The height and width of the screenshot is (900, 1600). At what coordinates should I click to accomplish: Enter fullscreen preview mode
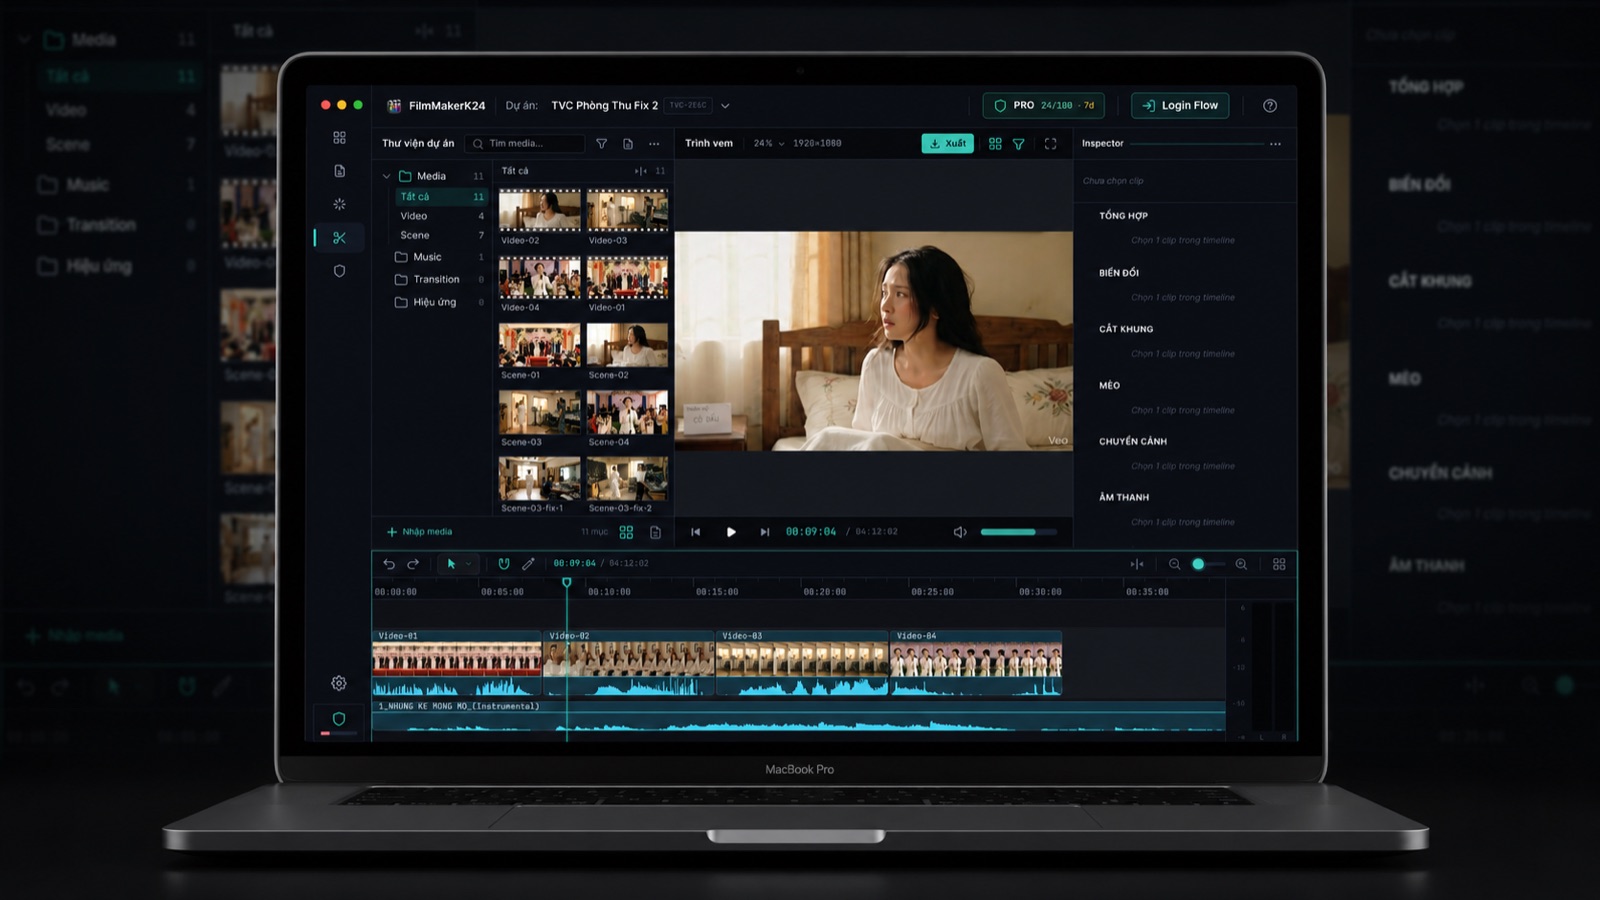coord(1050,144)
